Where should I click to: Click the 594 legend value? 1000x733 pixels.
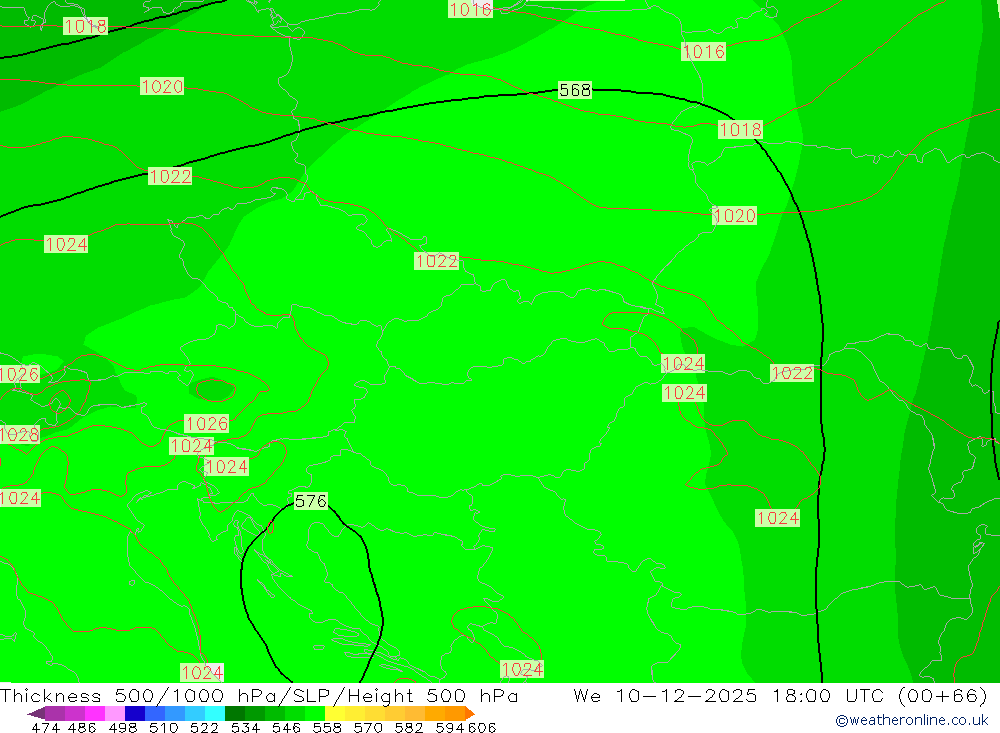[450, 728]
